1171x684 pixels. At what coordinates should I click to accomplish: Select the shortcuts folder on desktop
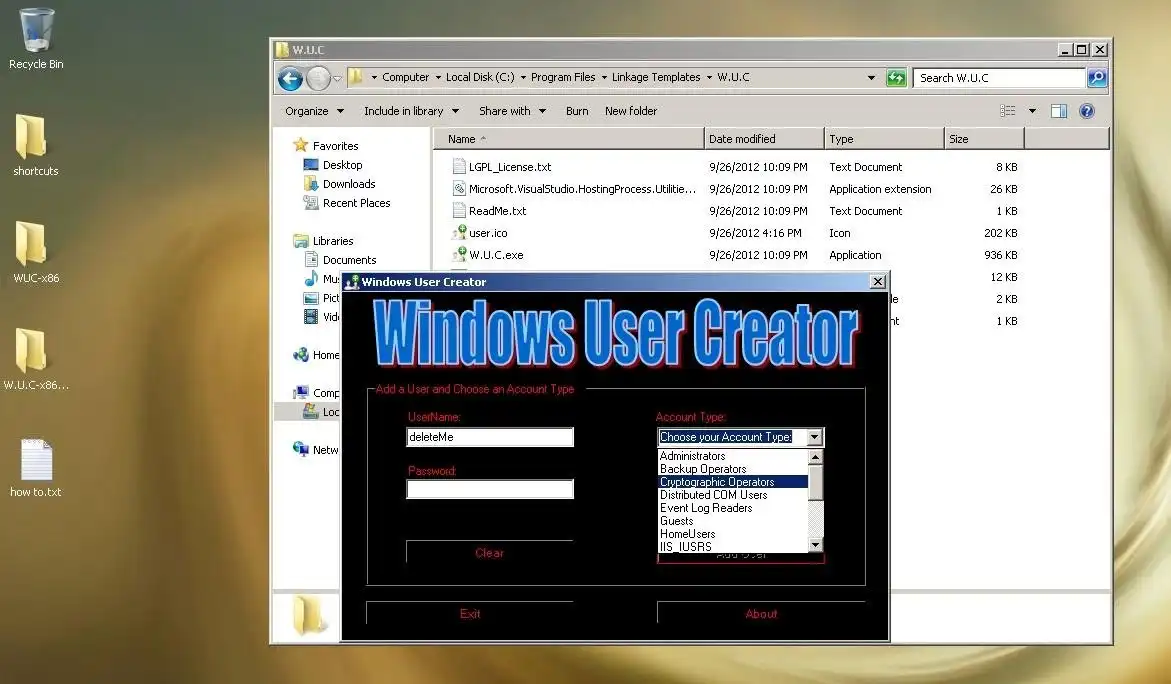coord(35,146)
